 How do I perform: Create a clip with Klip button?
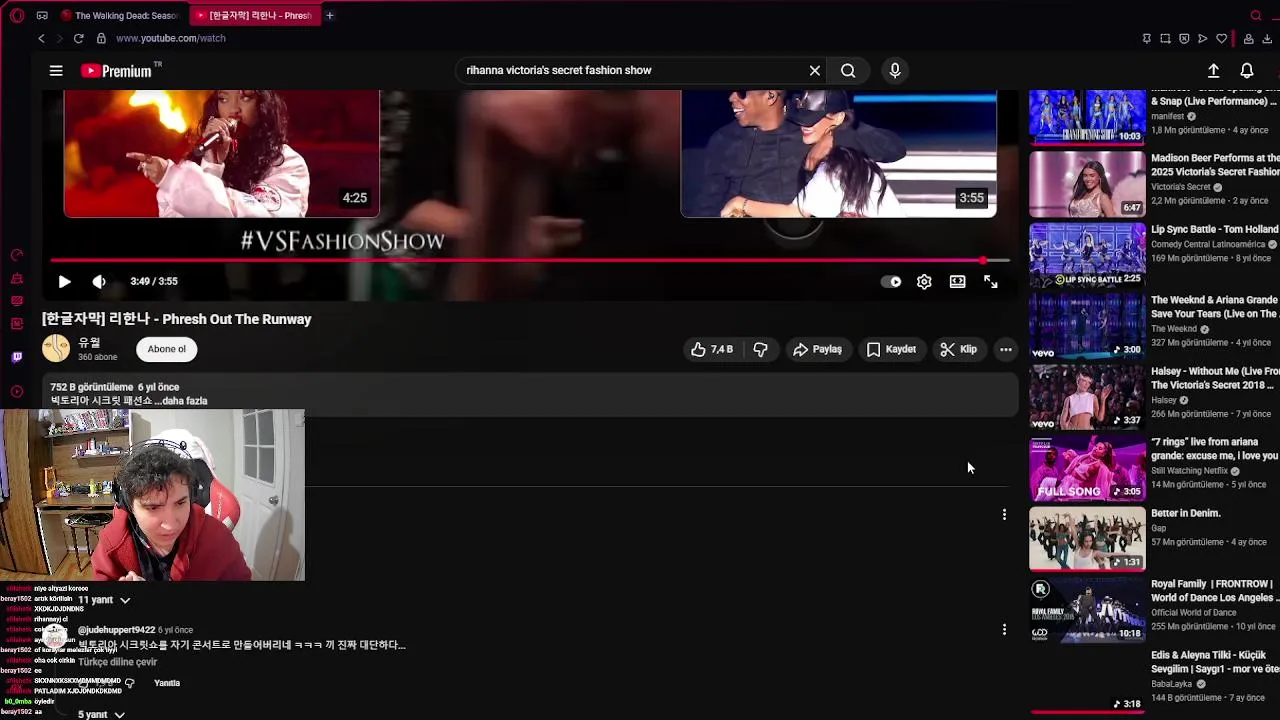[958, 349]
